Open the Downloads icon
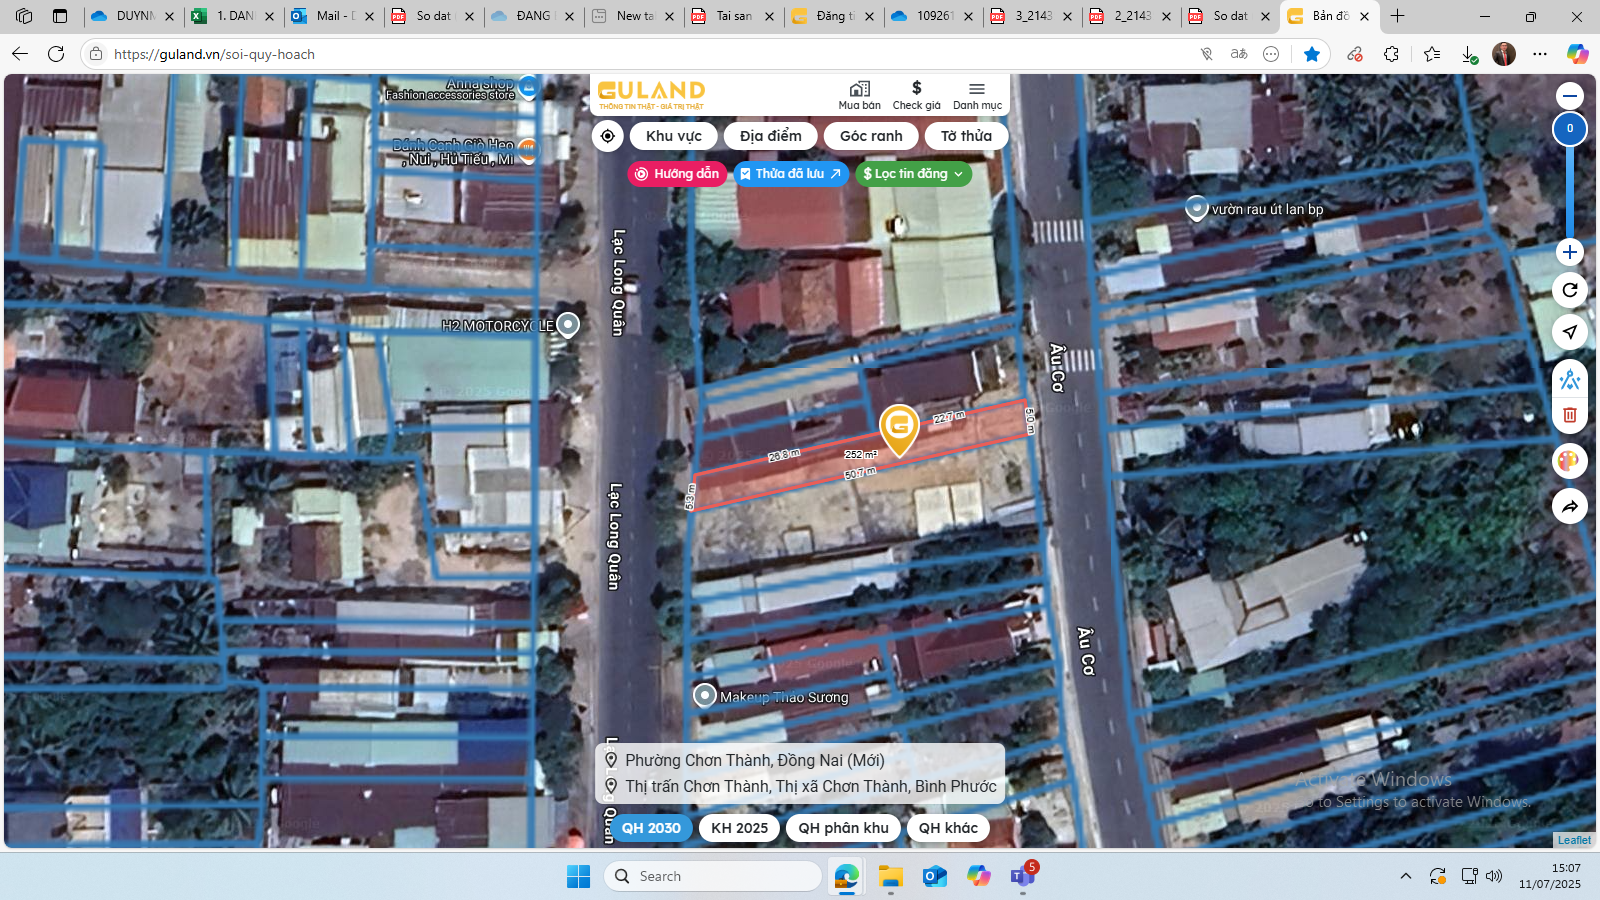The height and width of the screenshot is (900, 1600). [1469, 54]
